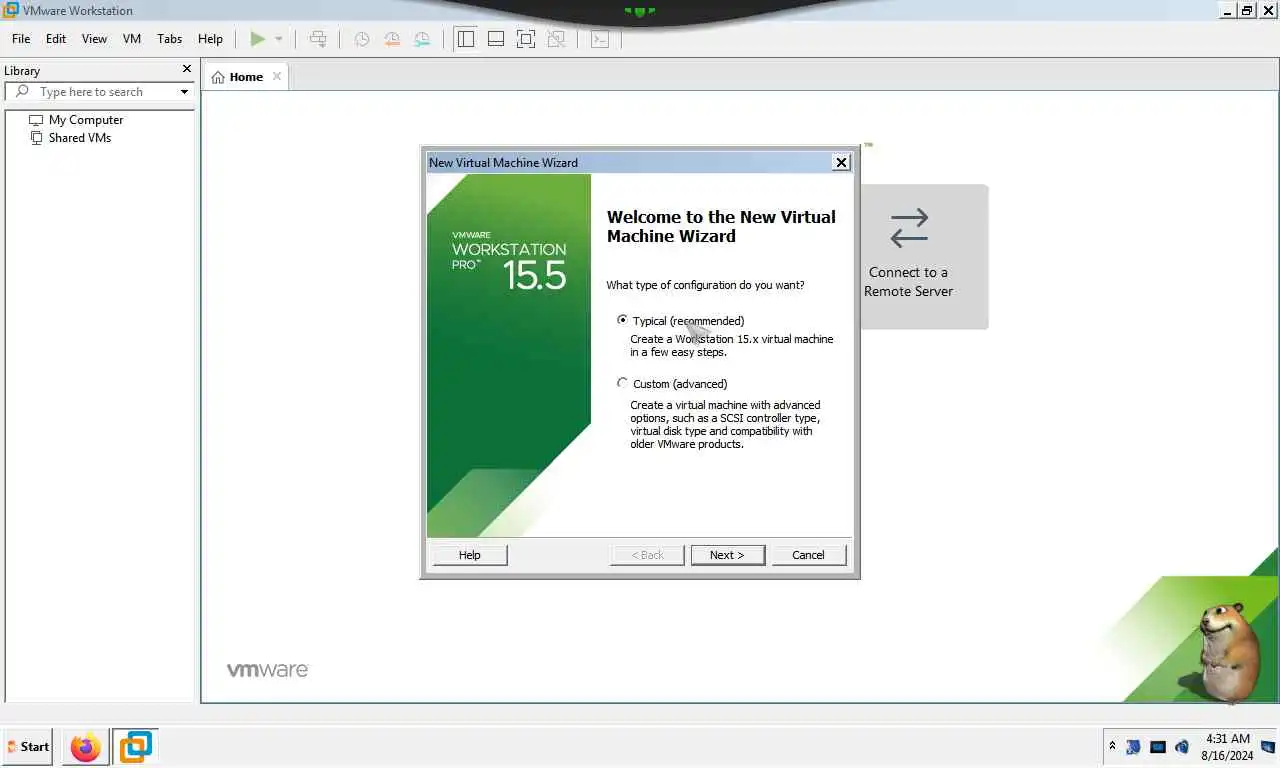Click the dark monitor icon in system tray

[1158, 746]
